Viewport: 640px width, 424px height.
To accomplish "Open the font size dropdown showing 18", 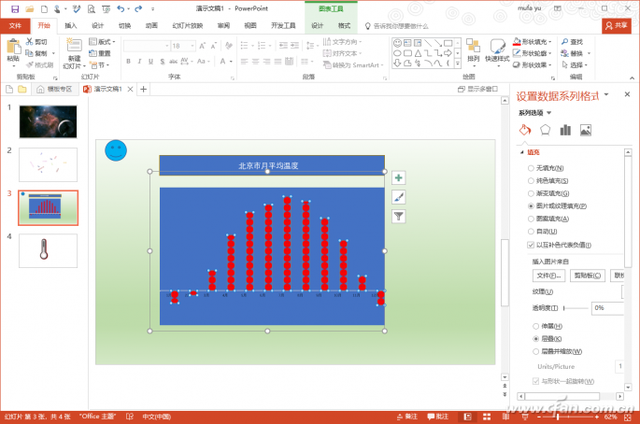I will 192,46.
